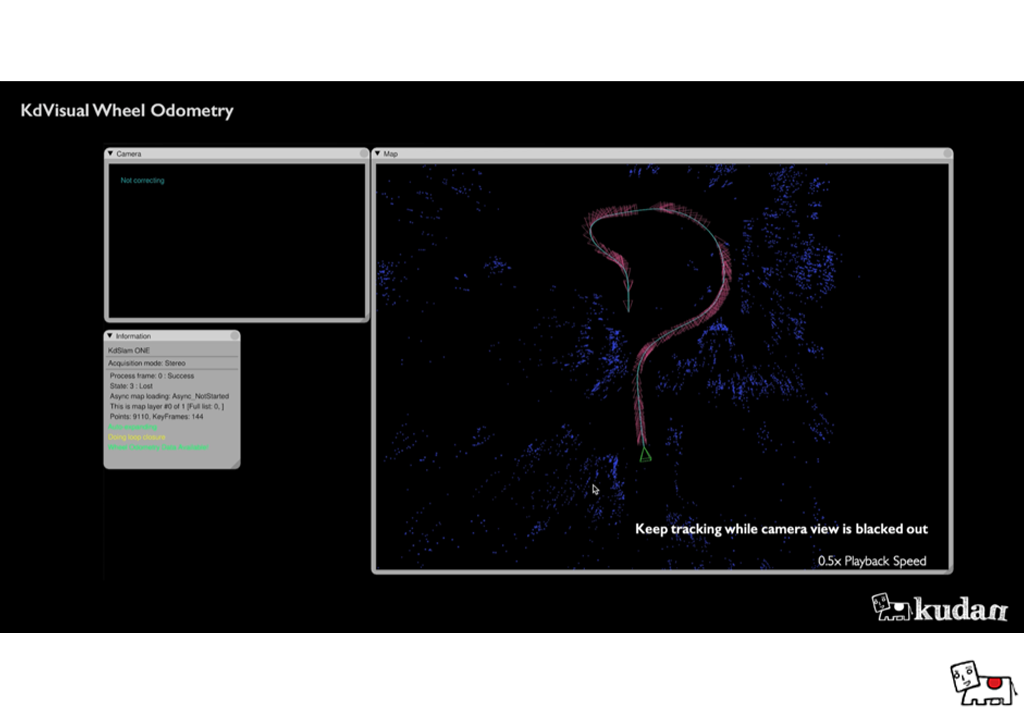Screen dimensions: 1024x715
Task: Click the round indicator on the Map panel header
Action: [x=945, y=154]
